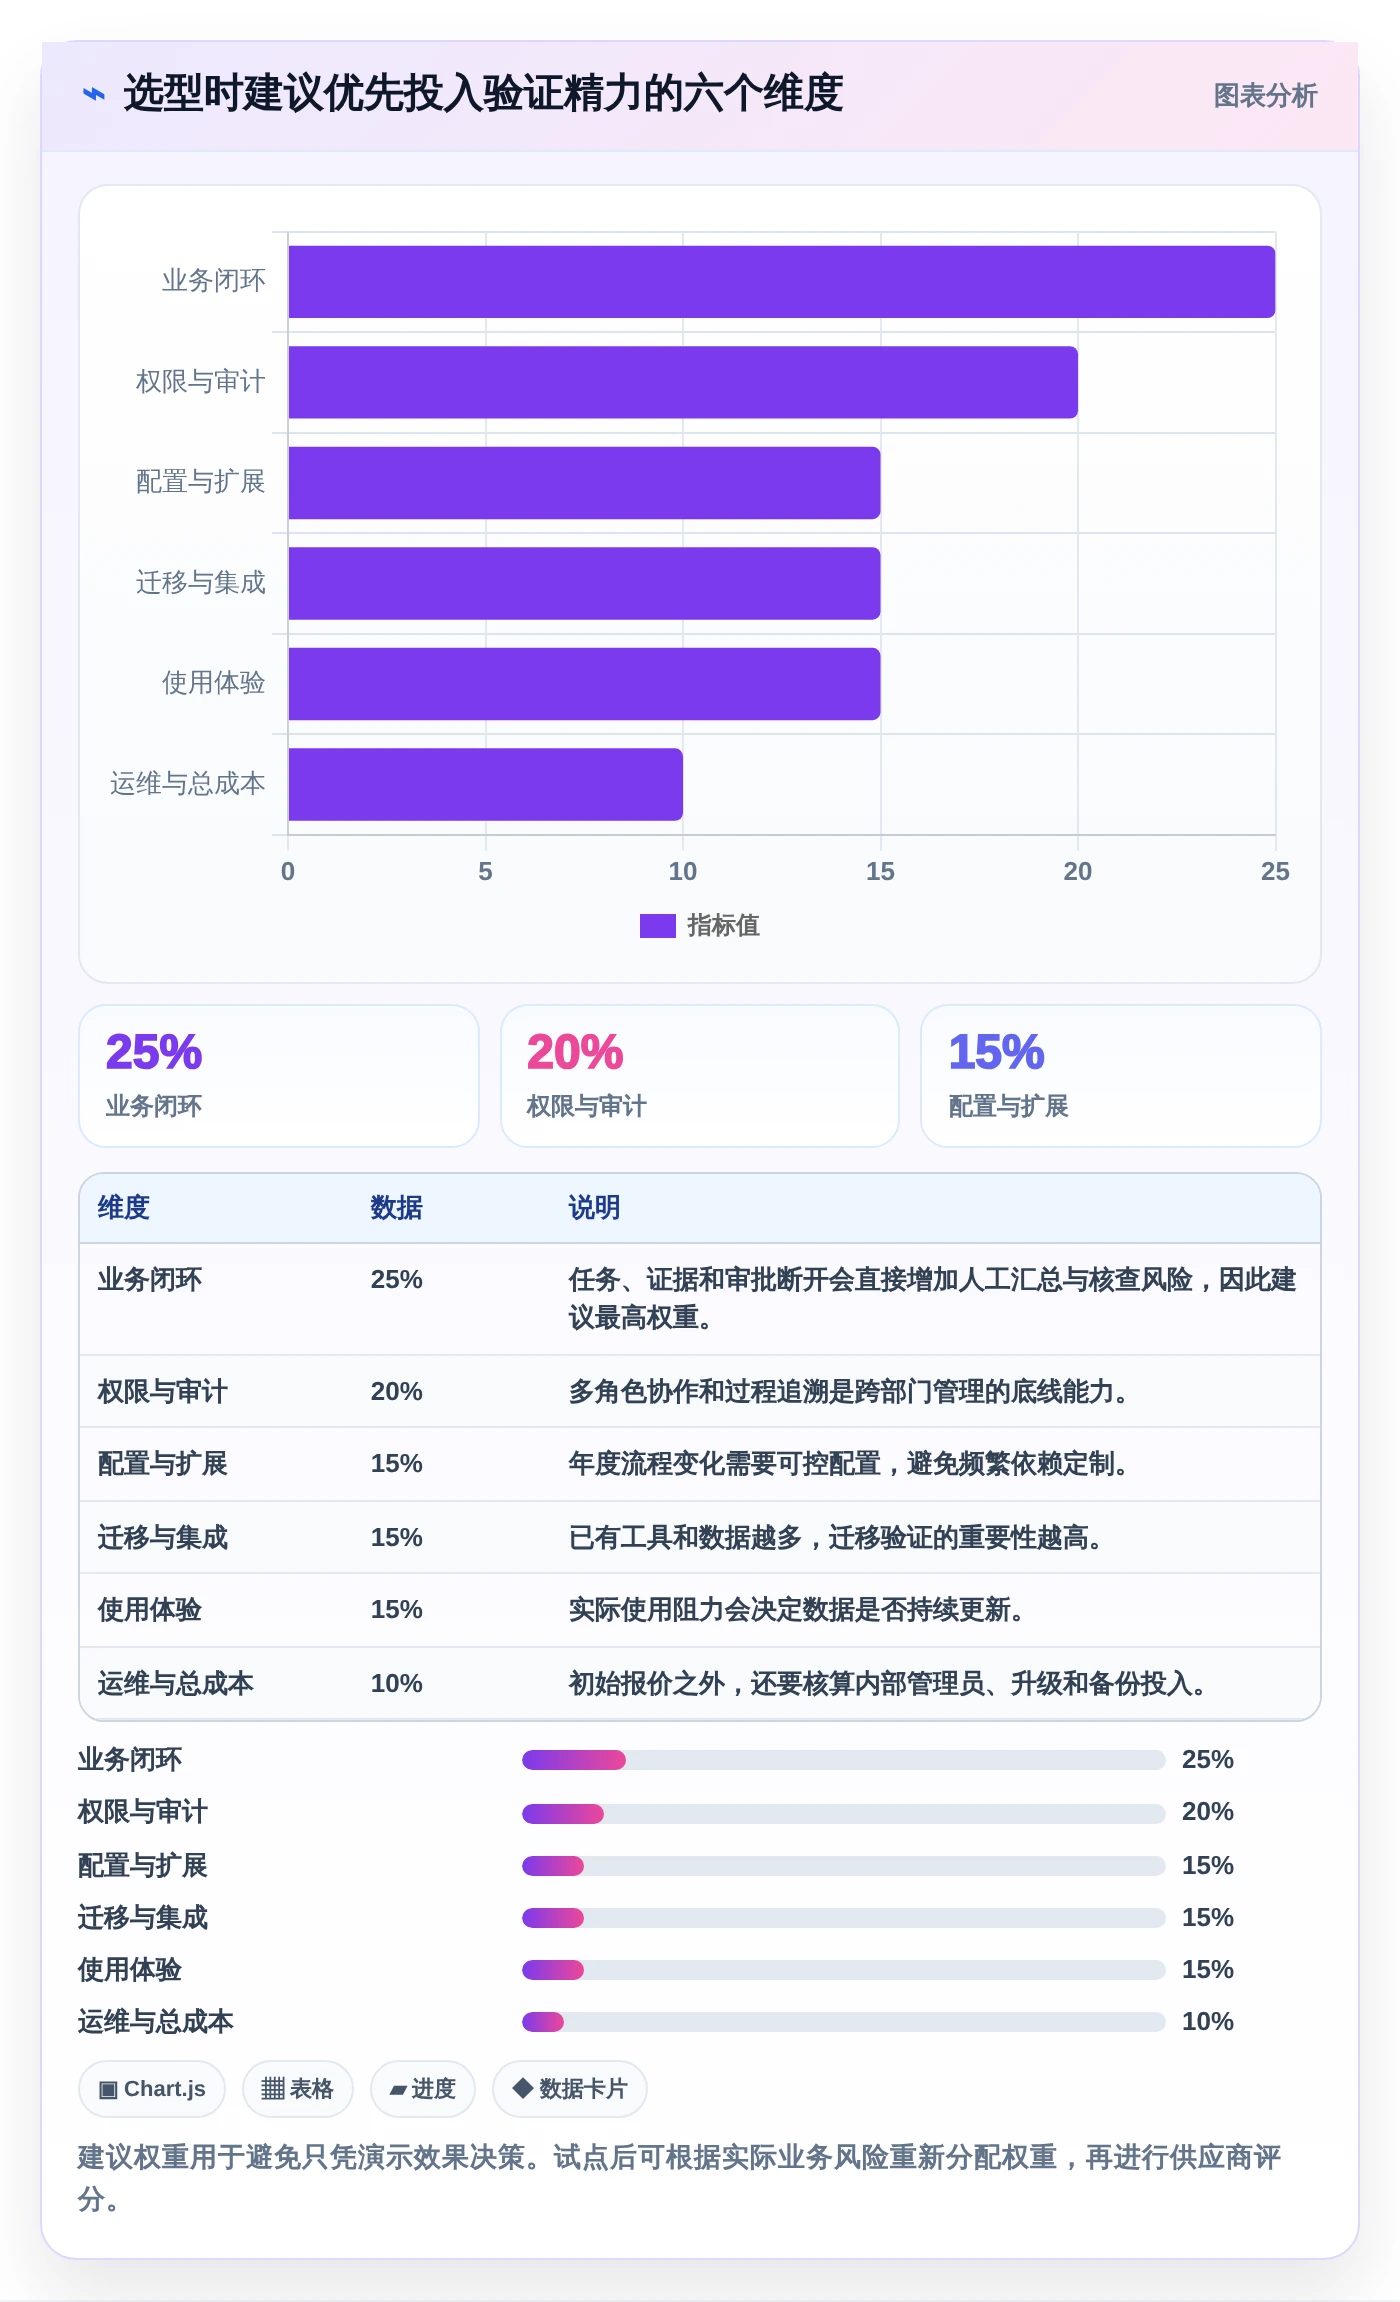Click the 10% value in table
The image size is (1400, 2302).
pos(397,1684)
